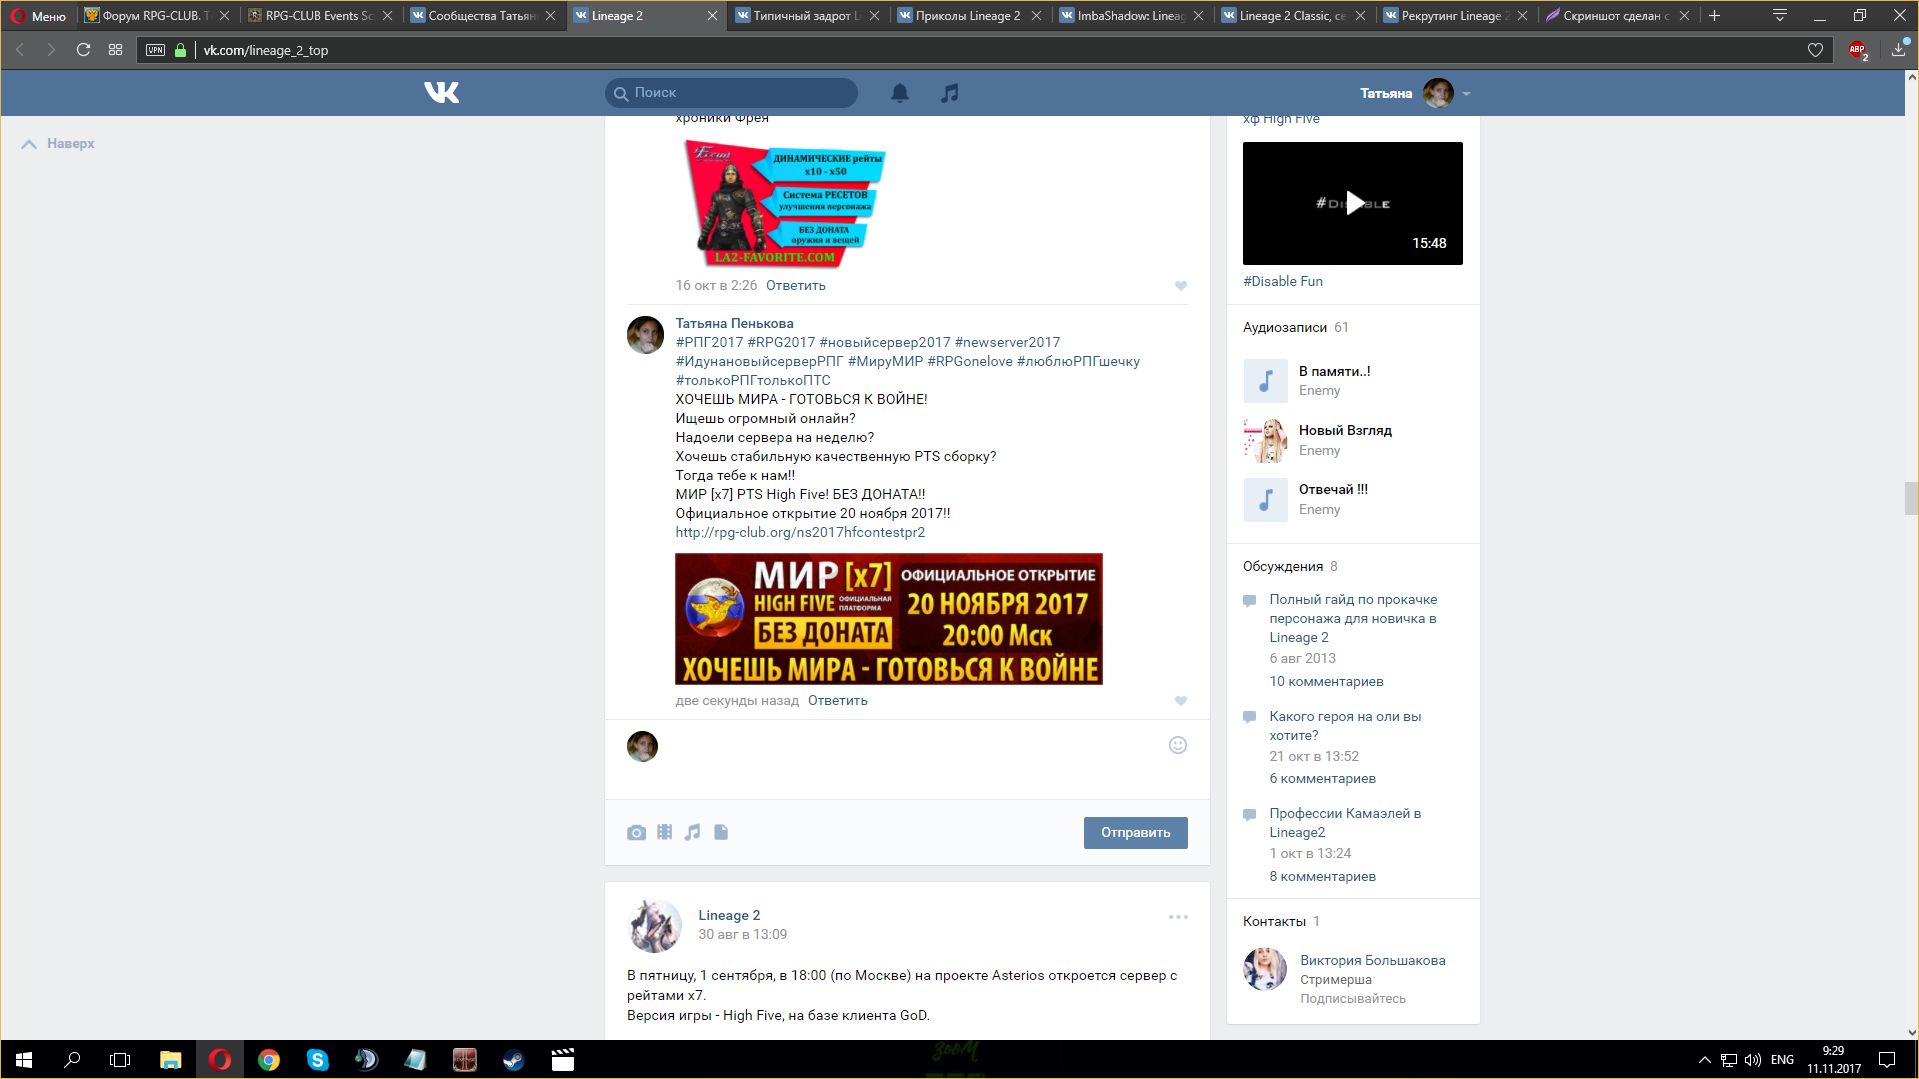Toggle the Opera VPN badge
Screen dimensions: 1919x1079
click(155, 50)
